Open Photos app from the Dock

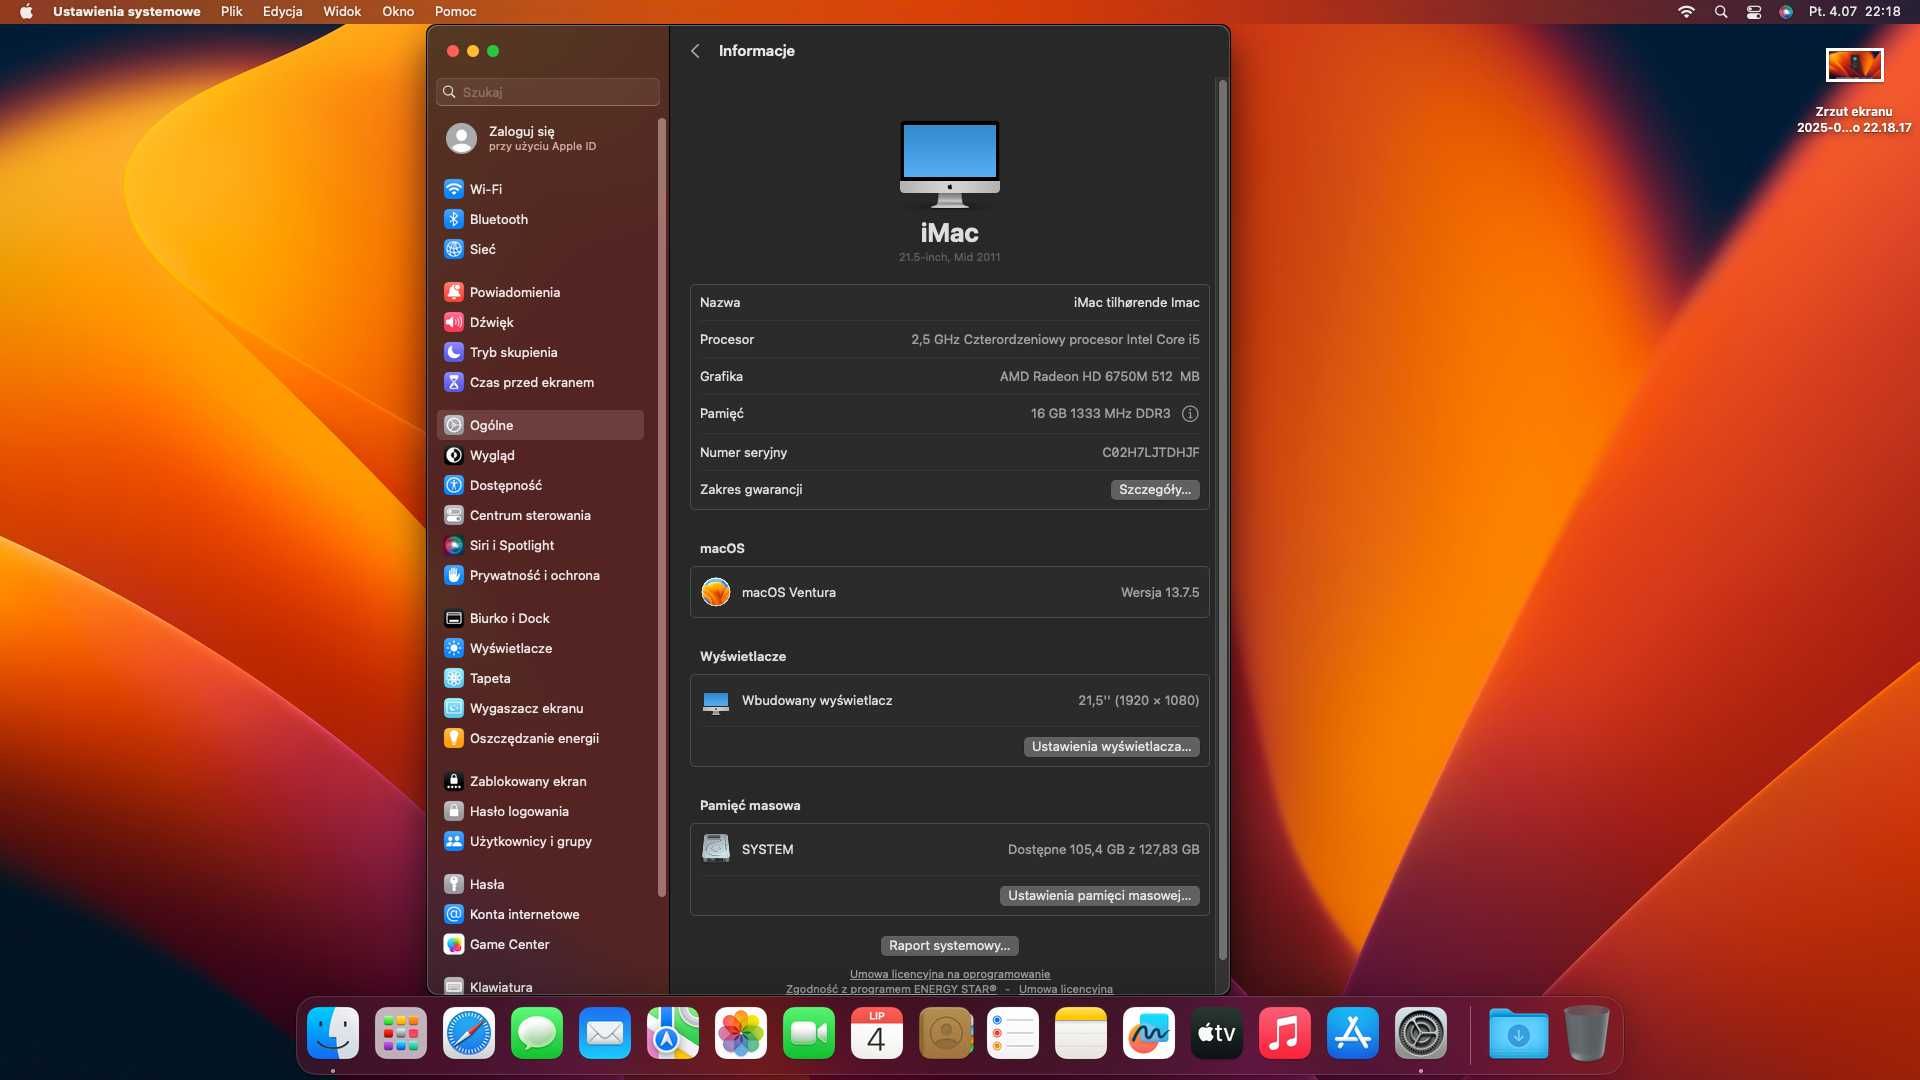tap(741, 1034)
